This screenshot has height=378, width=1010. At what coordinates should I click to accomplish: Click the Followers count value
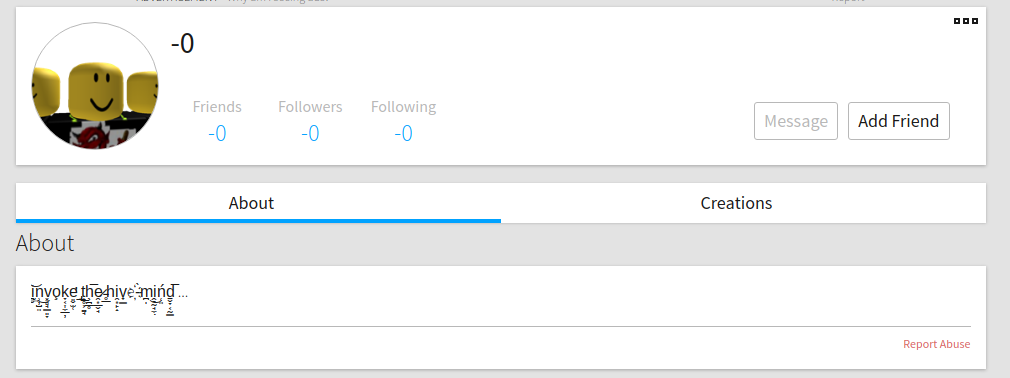point(310,133)
